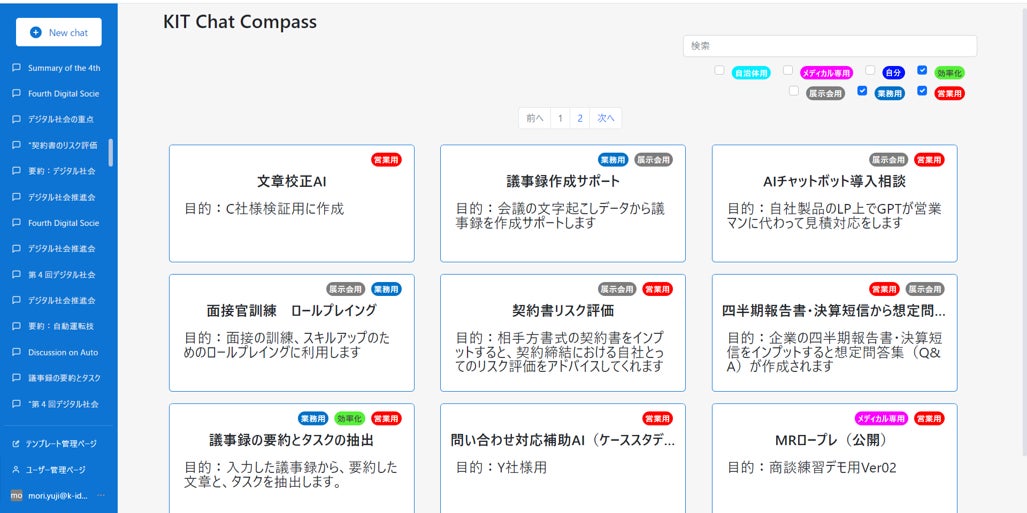Click the ユーザー管理ページ person icon
The image size is (1027, 513).
[16, 469]
